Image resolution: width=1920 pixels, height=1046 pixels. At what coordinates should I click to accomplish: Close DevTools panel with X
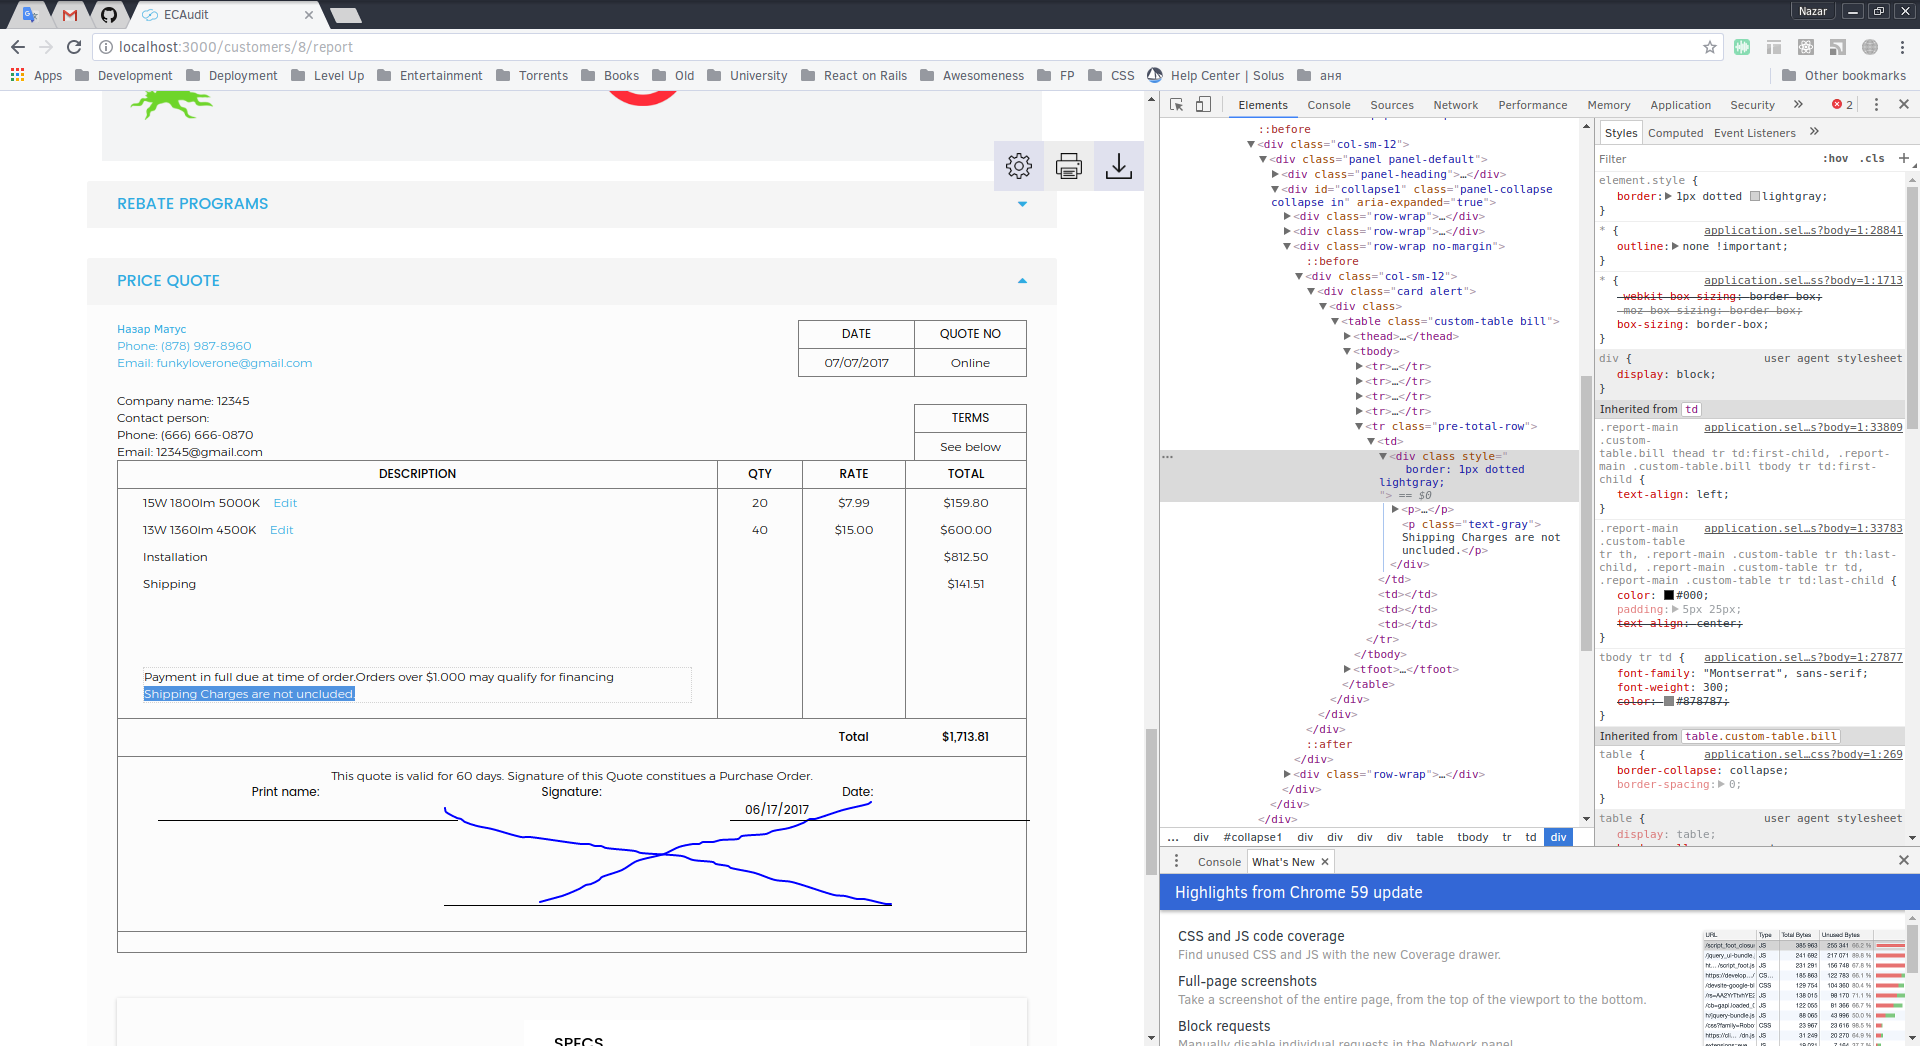tap(1904, 104)
